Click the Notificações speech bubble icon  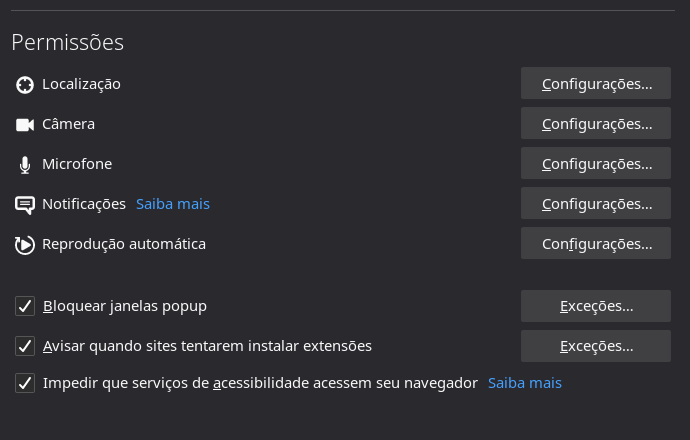click(x=25, y=205)
